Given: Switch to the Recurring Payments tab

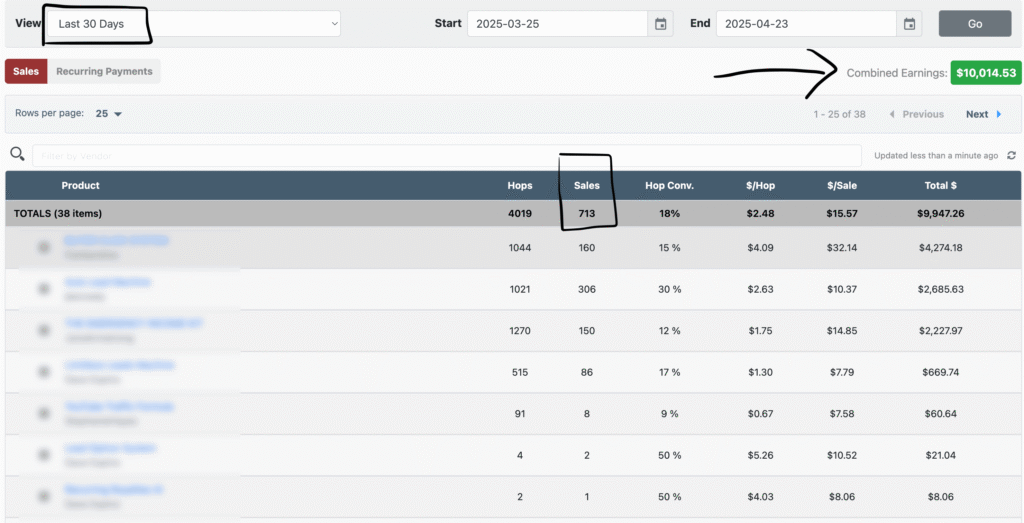Looking at the screenshot, I should [x=104, y=71].
